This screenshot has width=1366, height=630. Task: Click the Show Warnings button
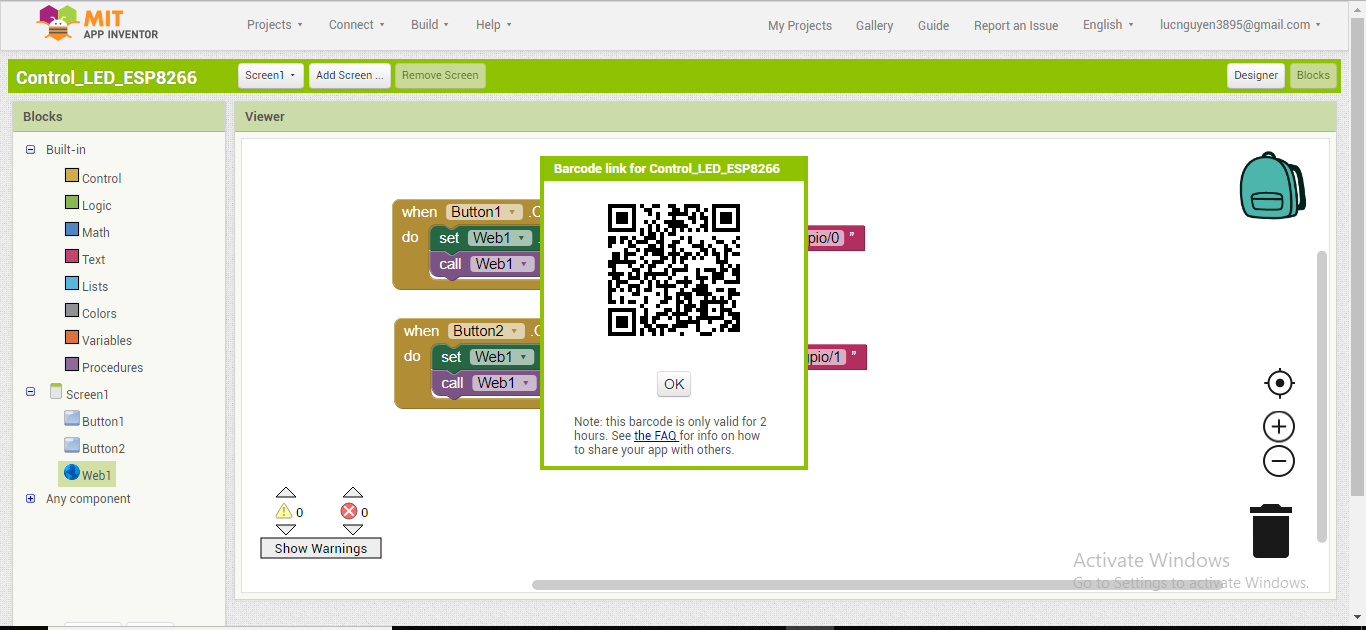(x=321, y=548)
